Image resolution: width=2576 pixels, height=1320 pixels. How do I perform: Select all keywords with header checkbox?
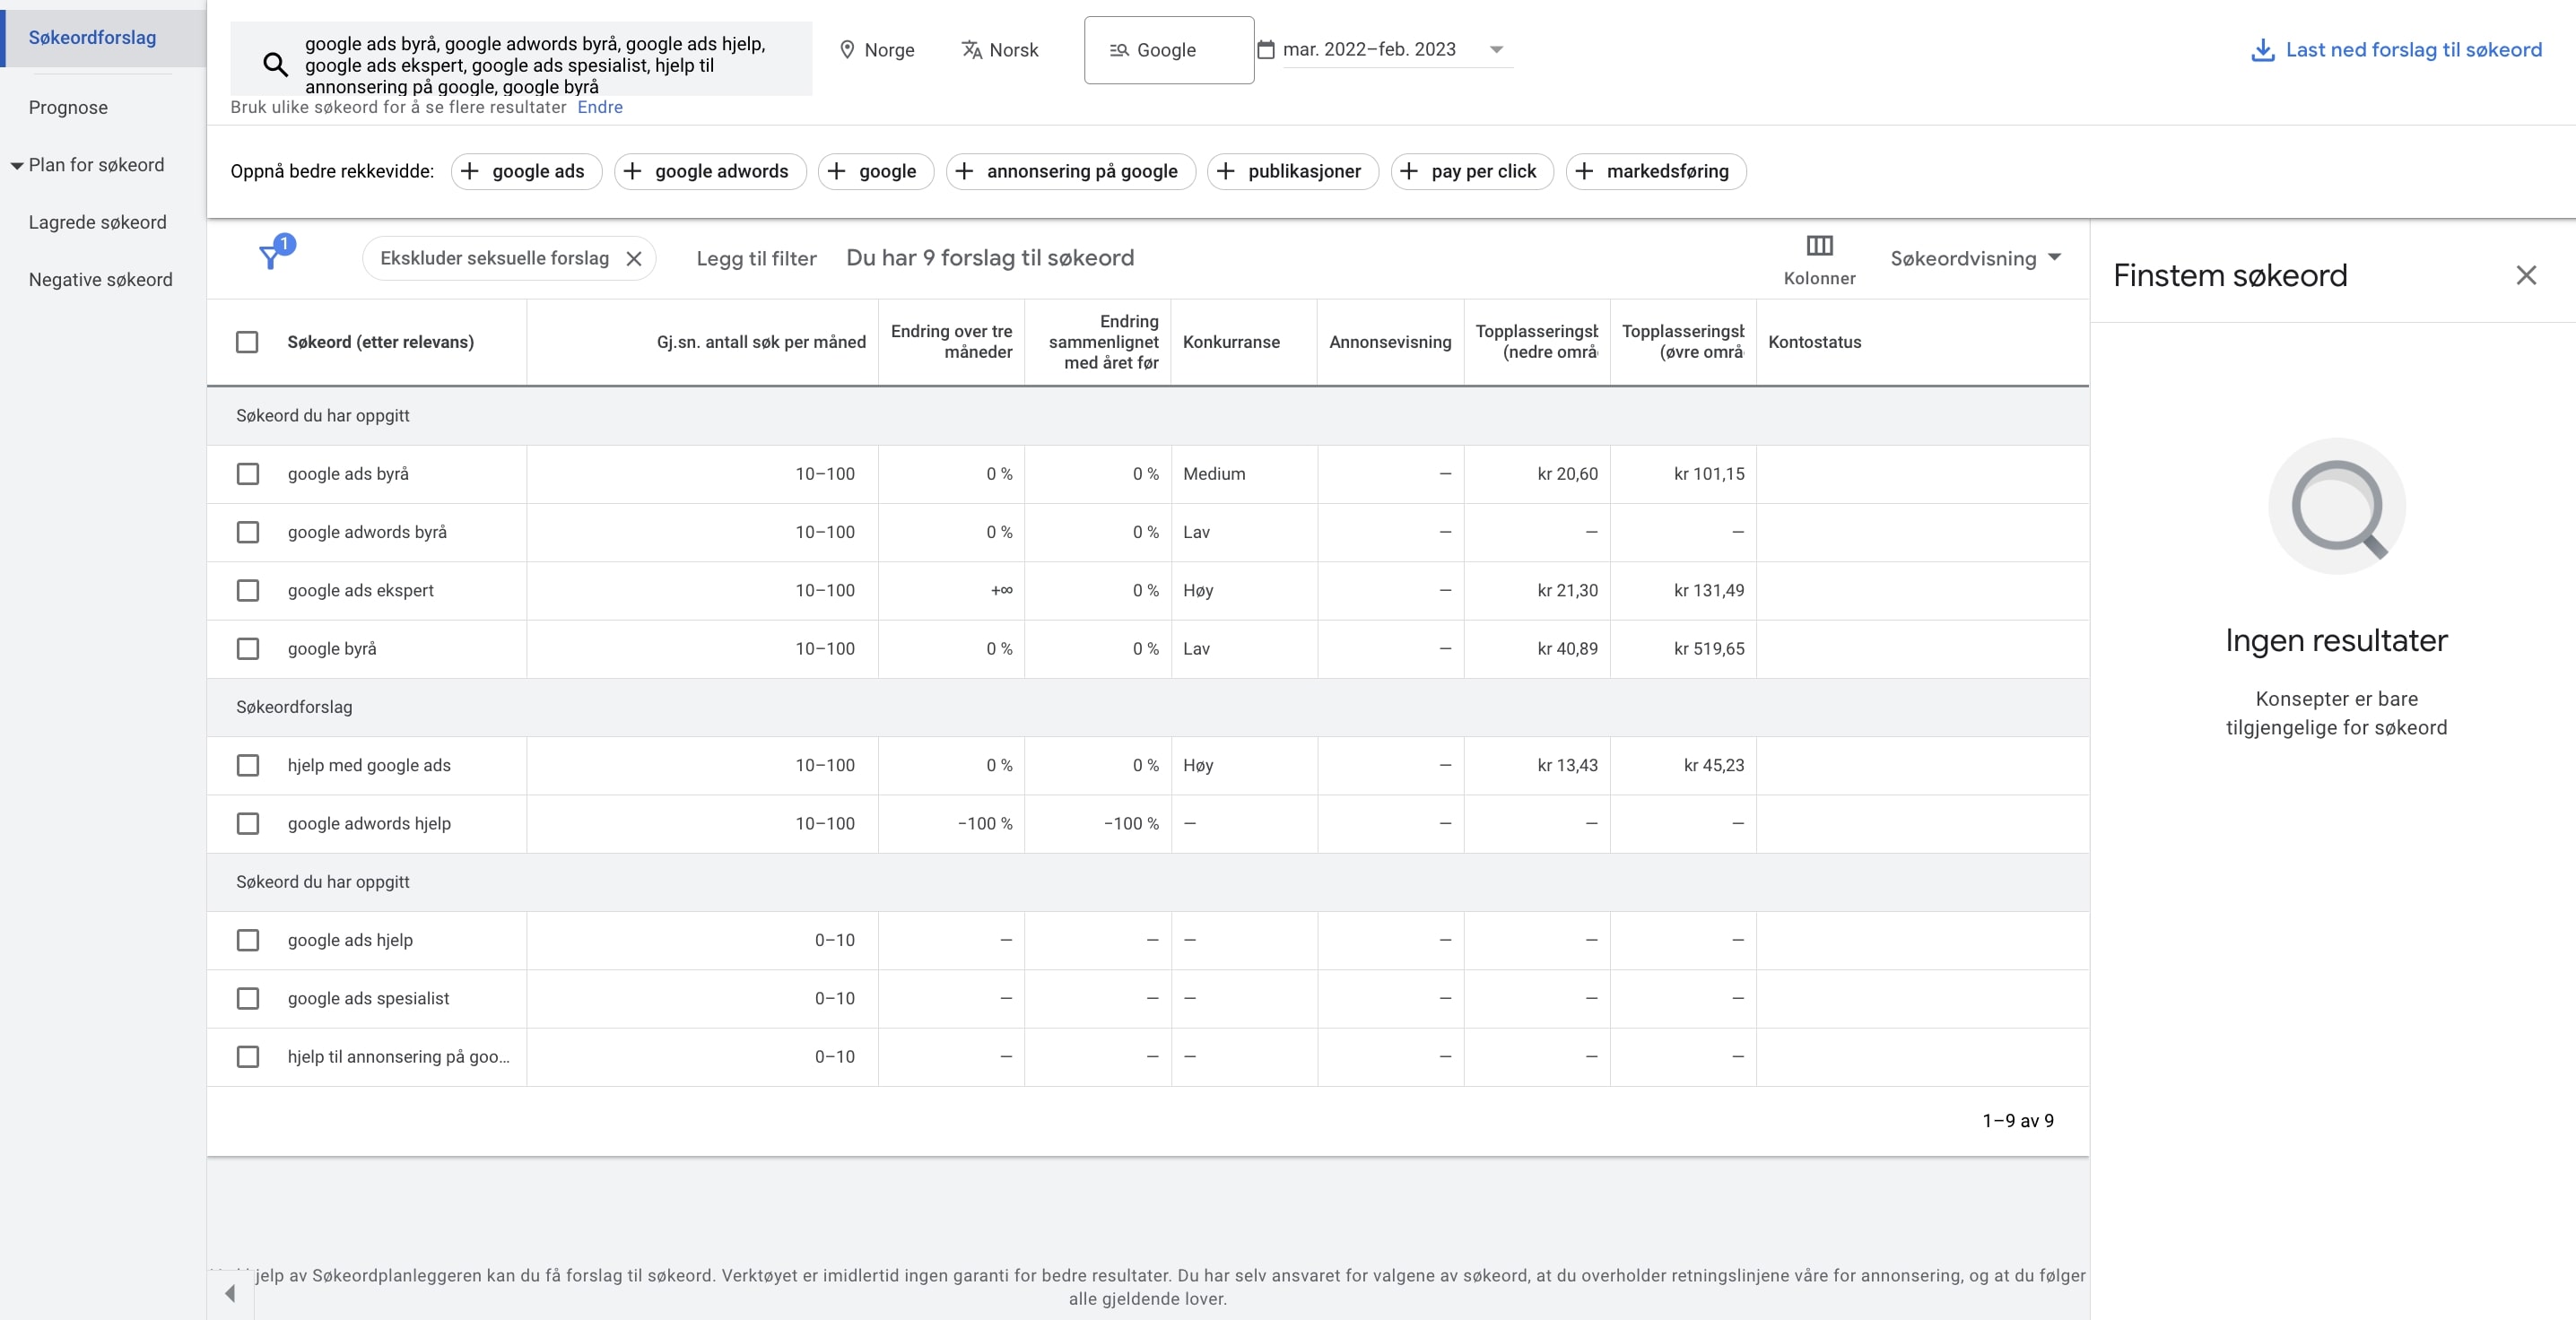pyautogui.click(x=247, y=342)
